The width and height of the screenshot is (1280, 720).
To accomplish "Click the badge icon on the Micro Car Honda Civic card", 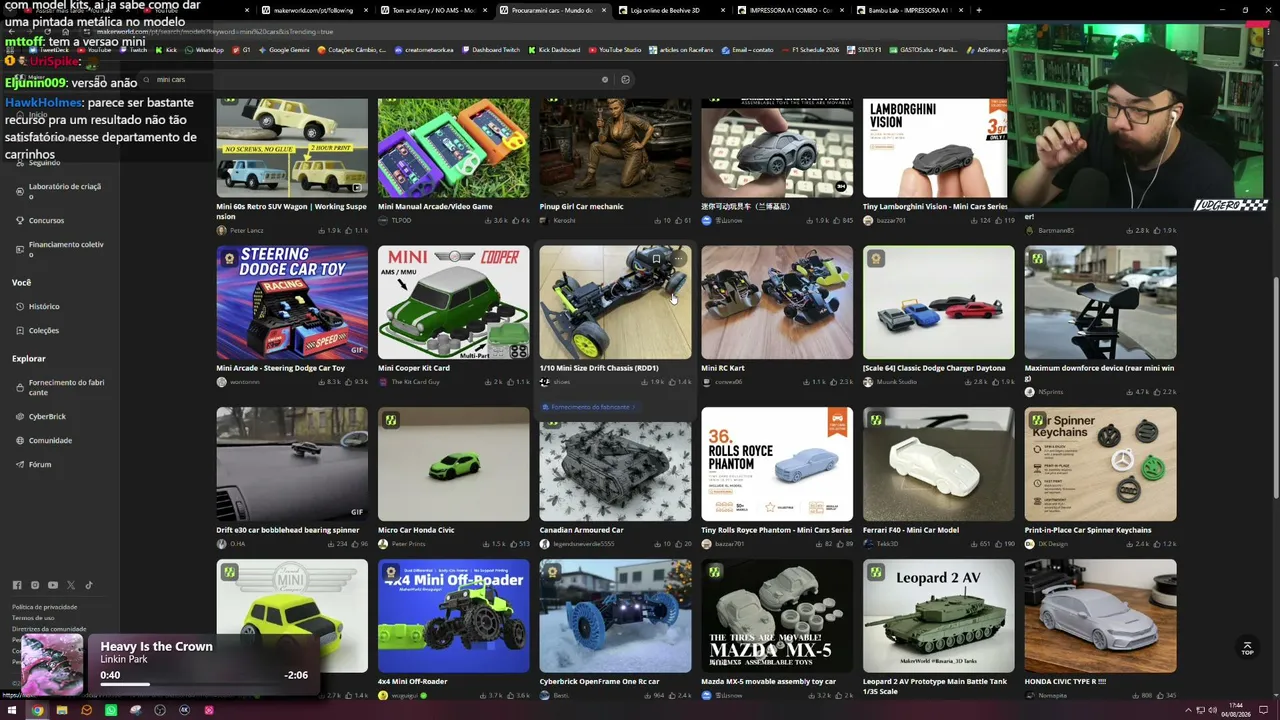I will (x=391, y=421).
